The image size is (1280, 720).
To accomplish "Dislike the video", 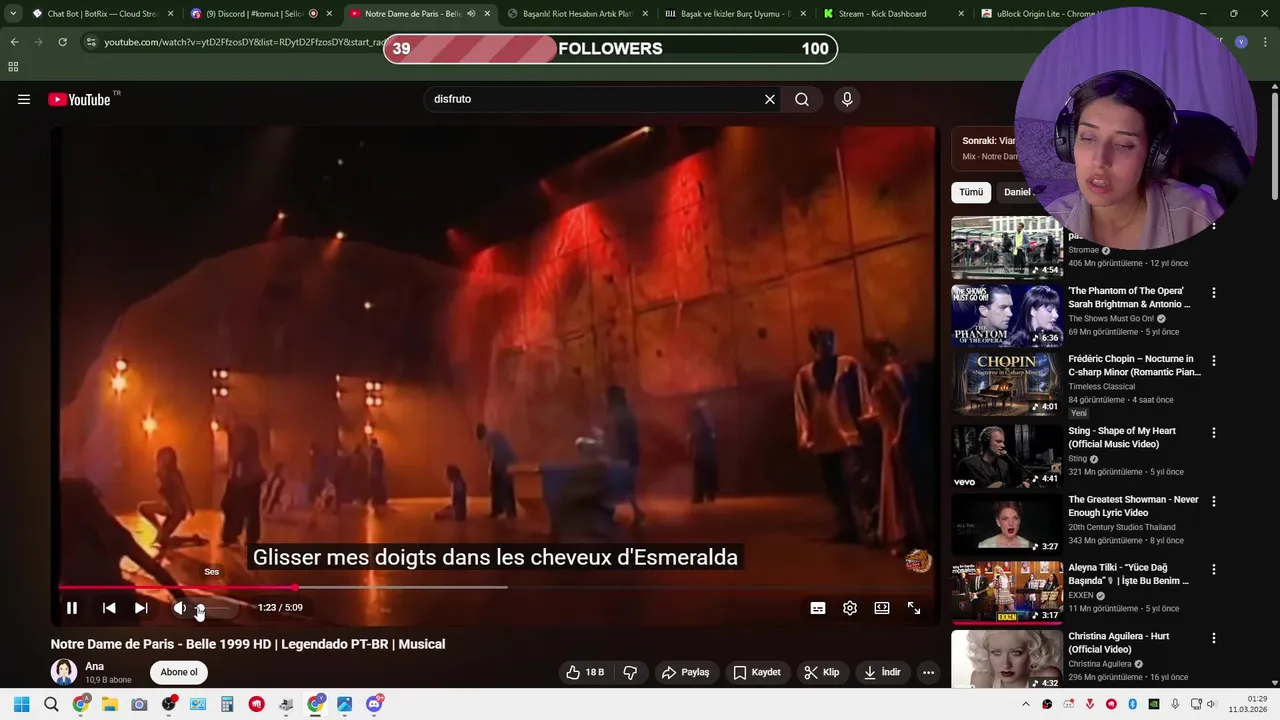I will (x=630, y=672).
